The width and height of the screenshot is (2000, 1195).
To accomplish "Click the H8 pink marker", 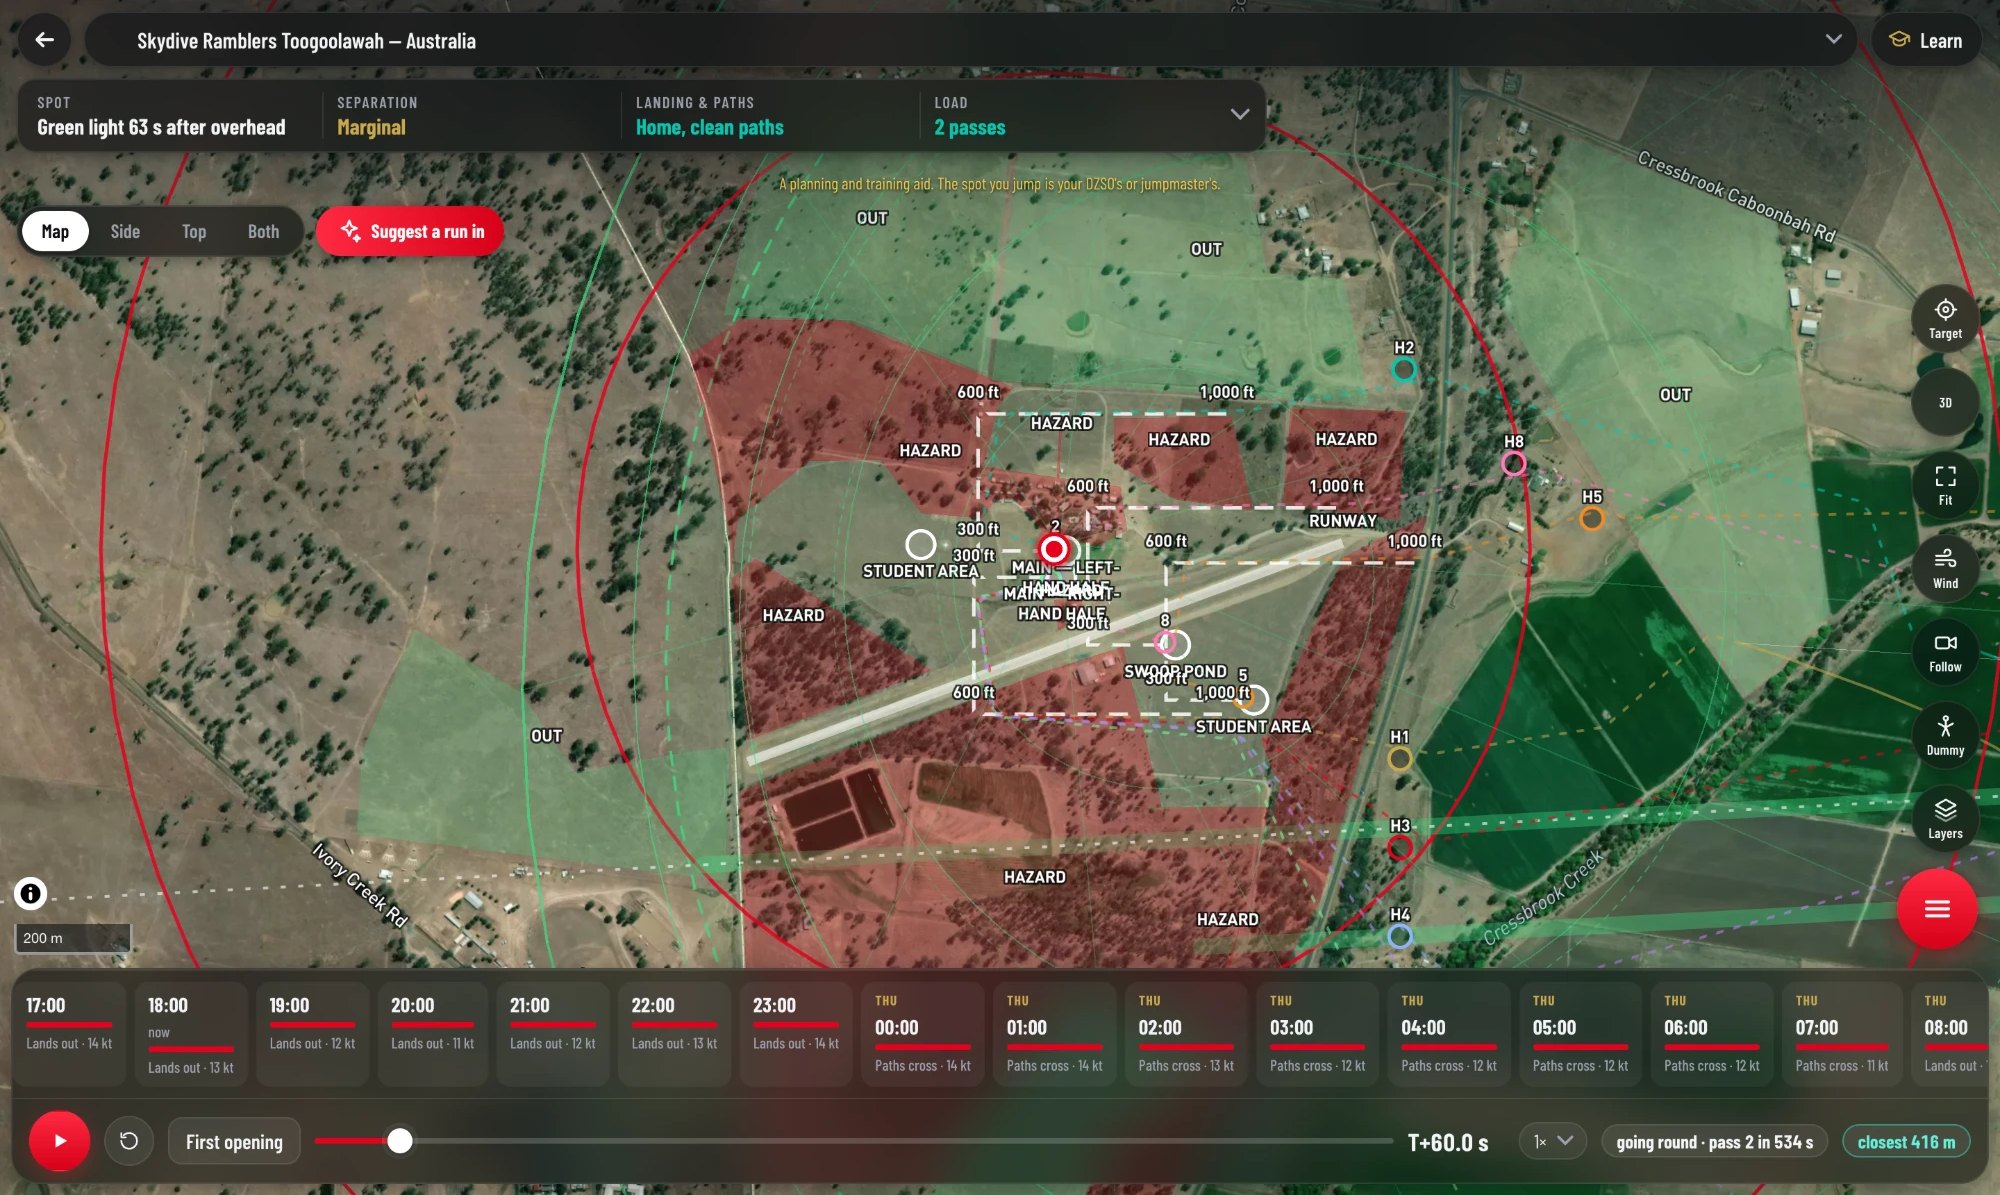I will pyautogui.click(x=1514, y=463).
